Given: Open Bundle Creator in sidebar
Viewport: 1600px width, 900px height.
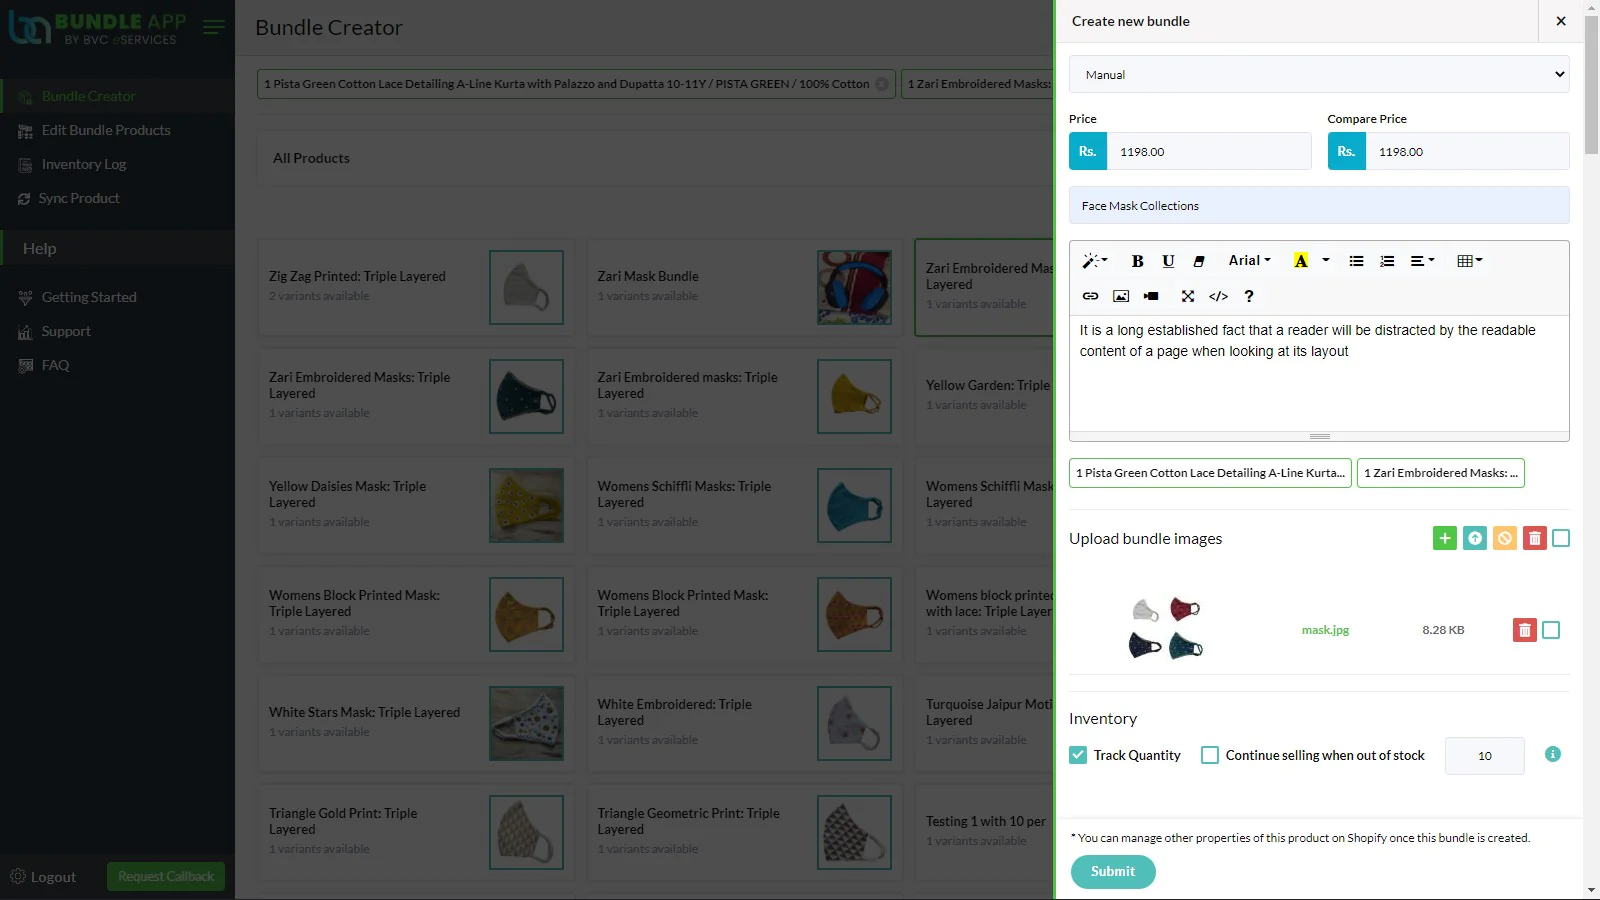Looking at the screenshot, I should [89, 97].
